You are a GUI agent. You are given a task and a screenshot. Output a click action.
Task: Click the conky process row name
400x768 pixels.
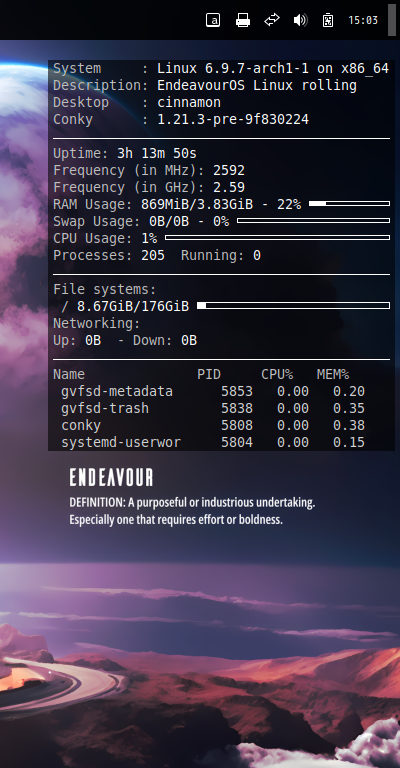pyautogui.click(x=81, y=426)
